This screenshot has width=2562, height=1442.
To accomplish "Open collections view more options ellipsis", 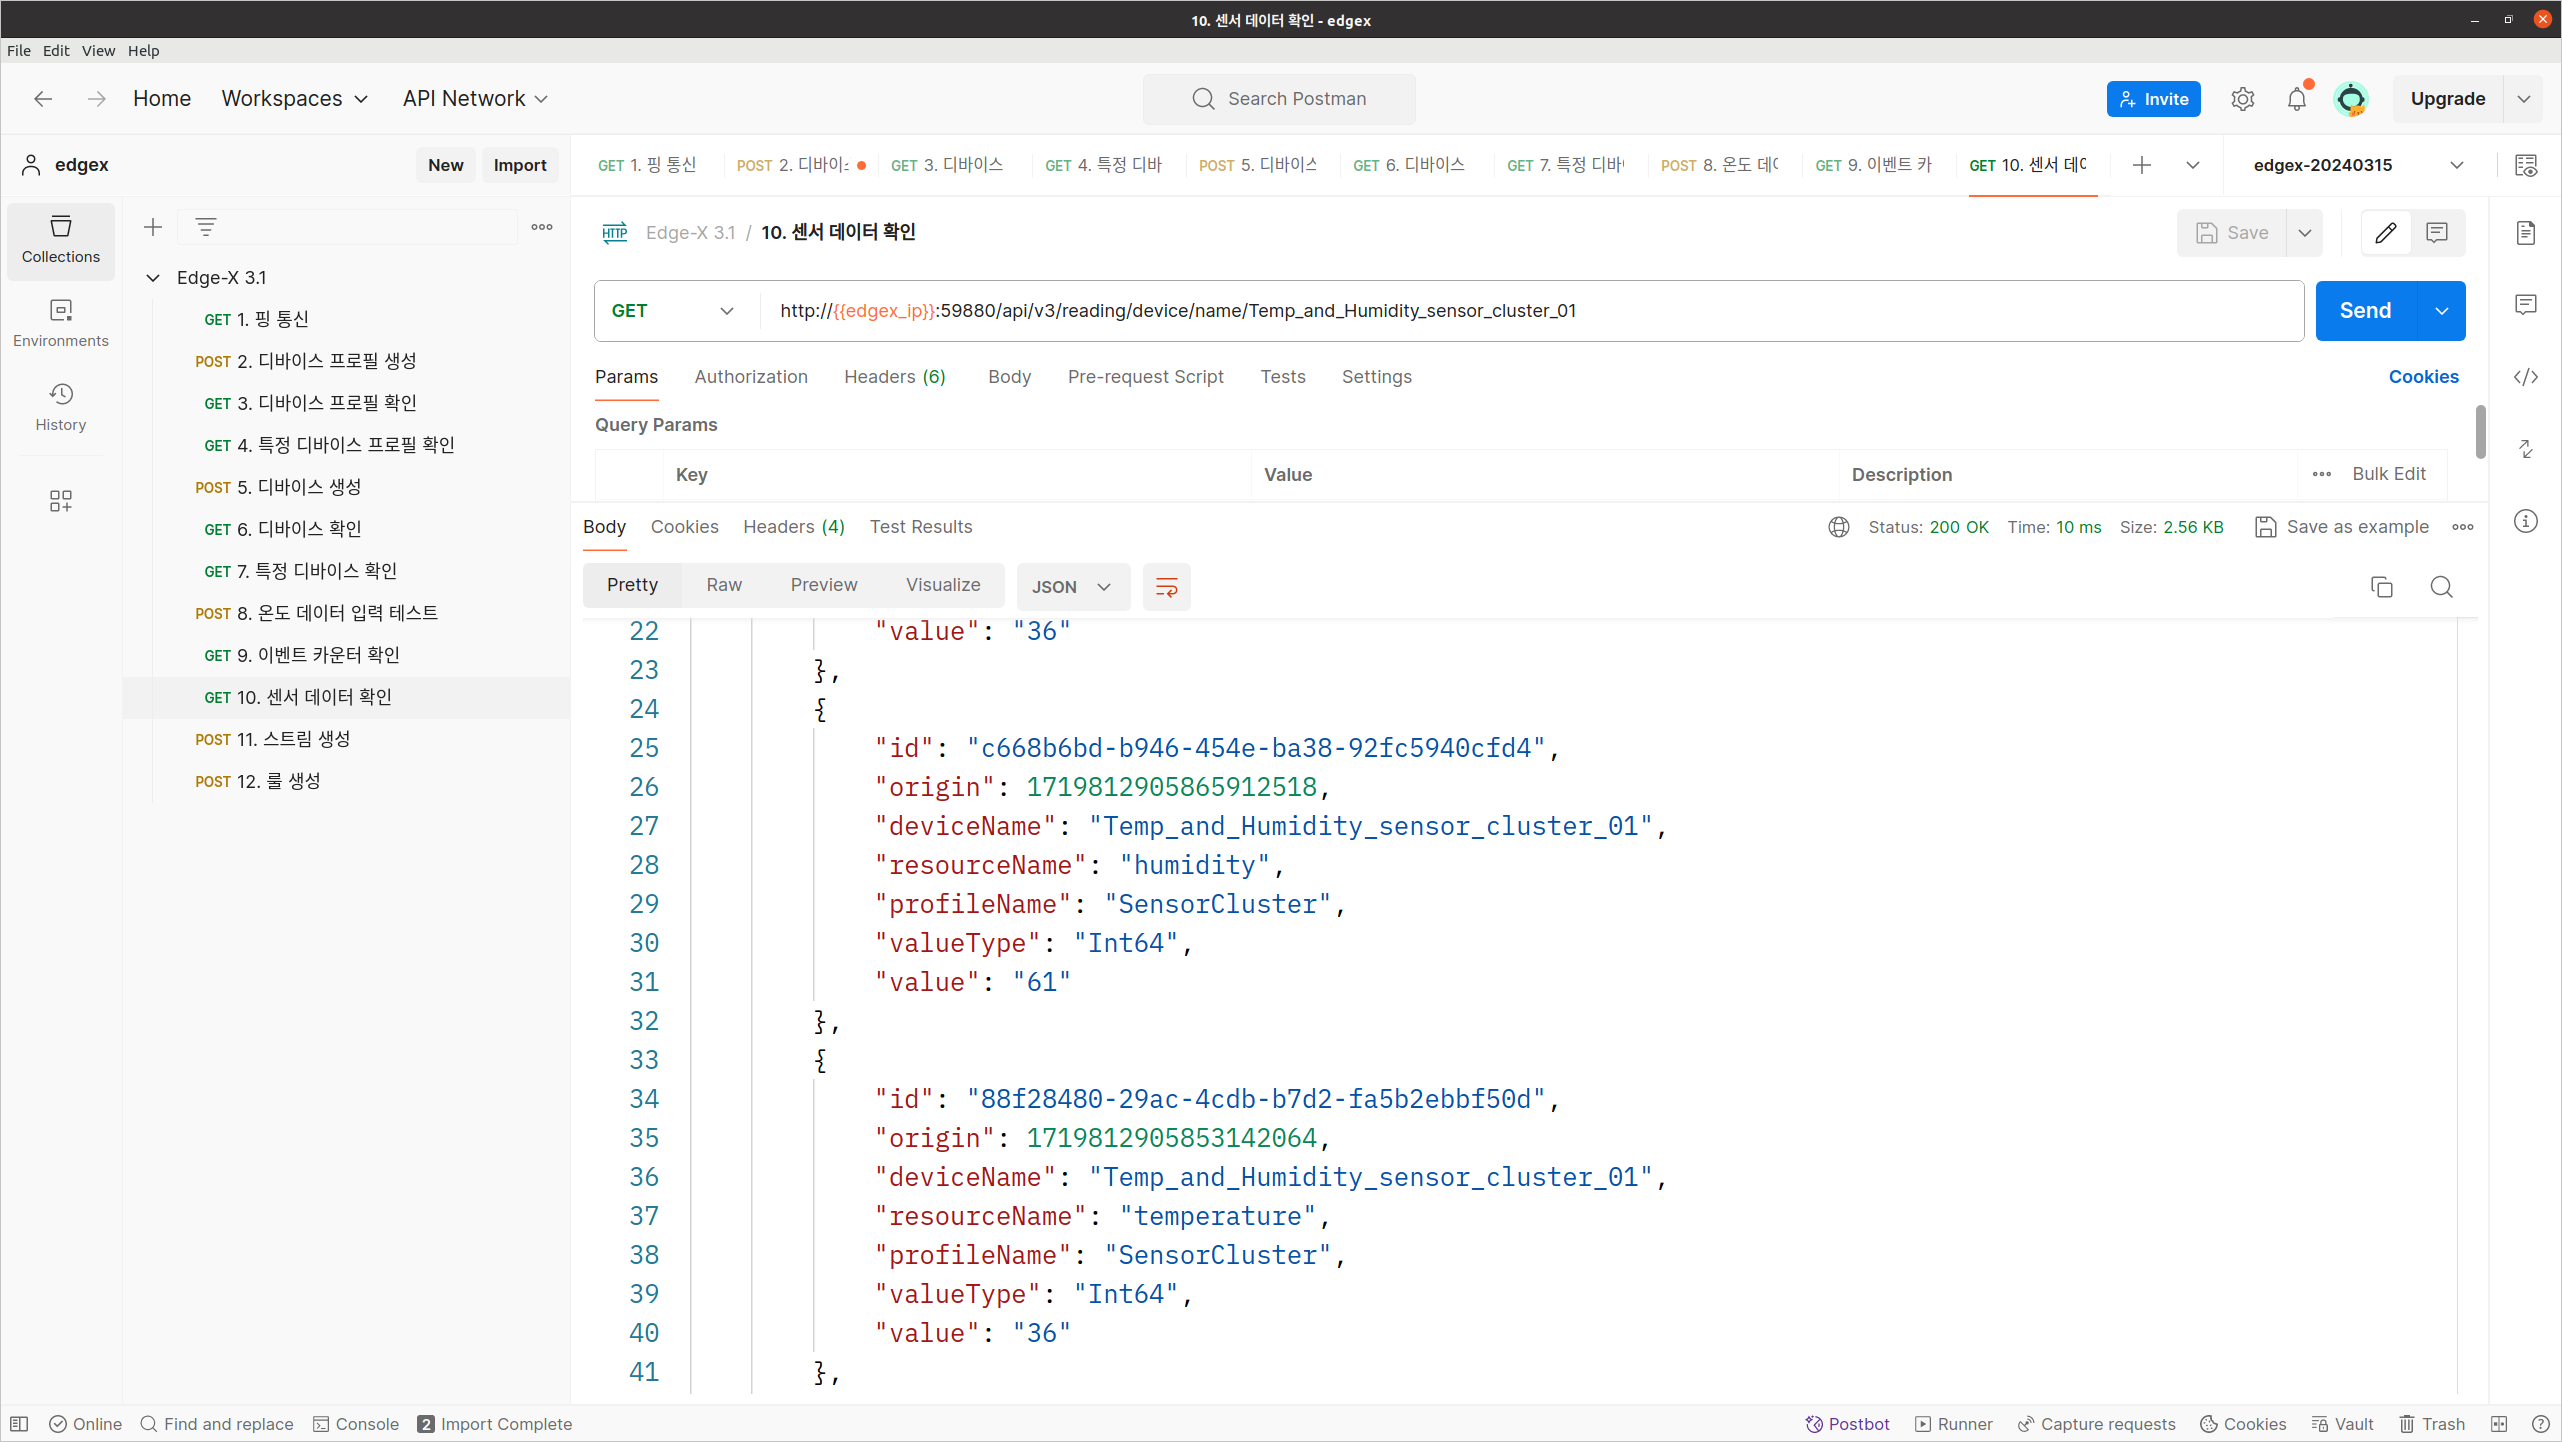I will [542, 228].
